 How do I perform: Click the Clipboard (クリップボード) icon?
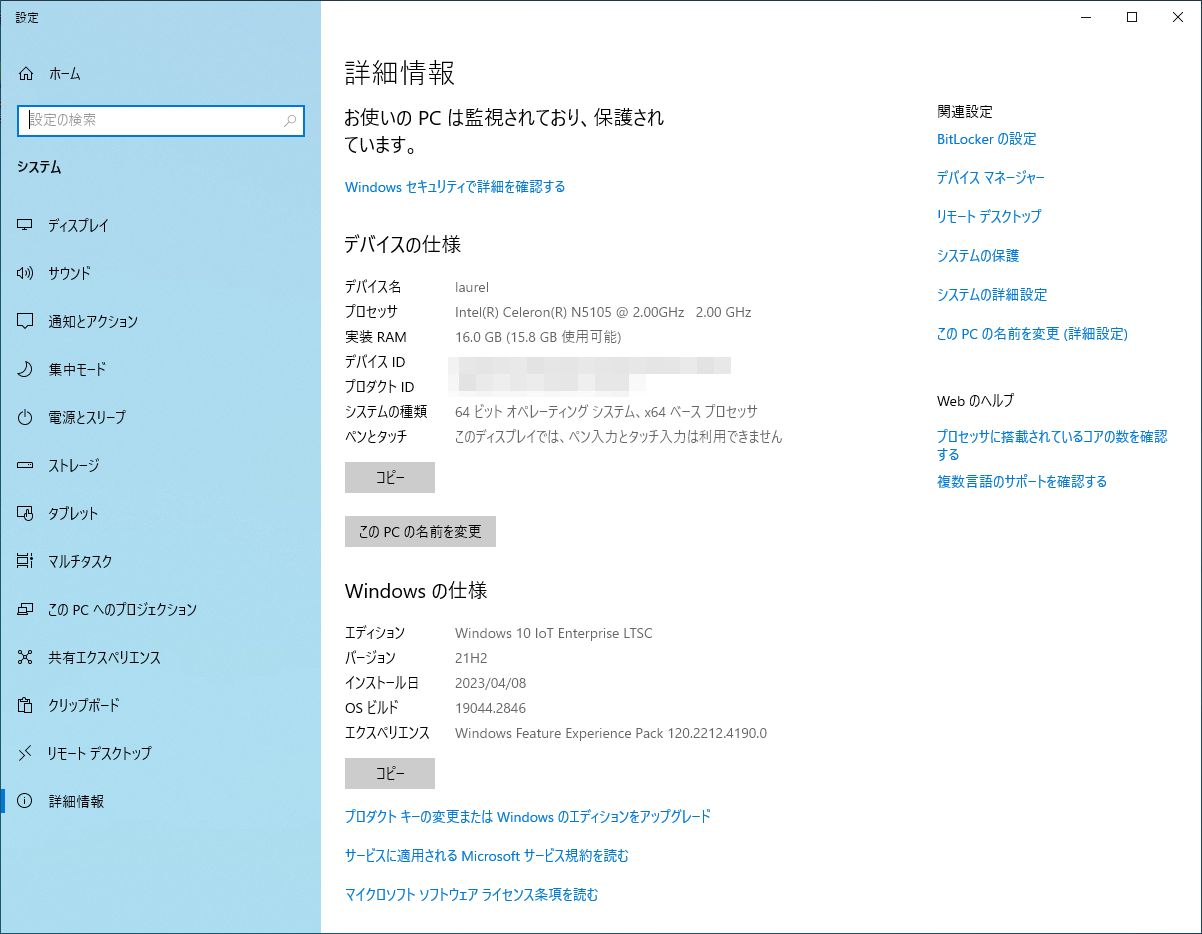pos(26,706)
